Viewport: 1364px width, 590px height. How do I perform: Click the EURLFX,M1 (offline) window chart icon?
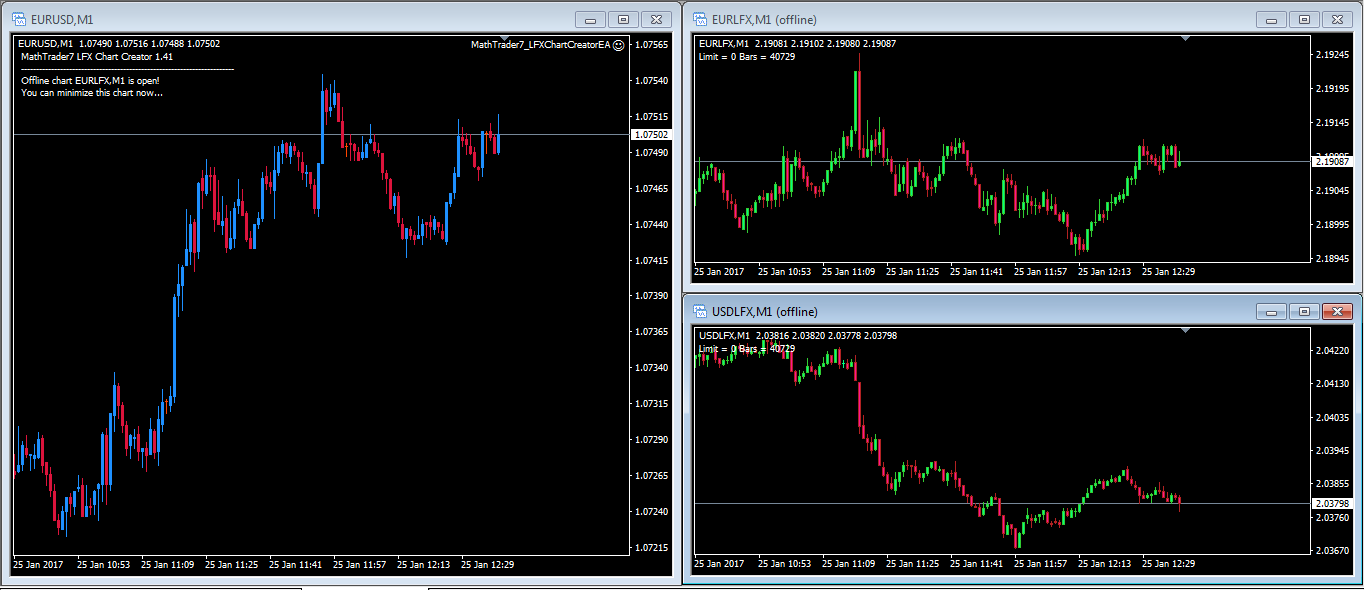698,19
